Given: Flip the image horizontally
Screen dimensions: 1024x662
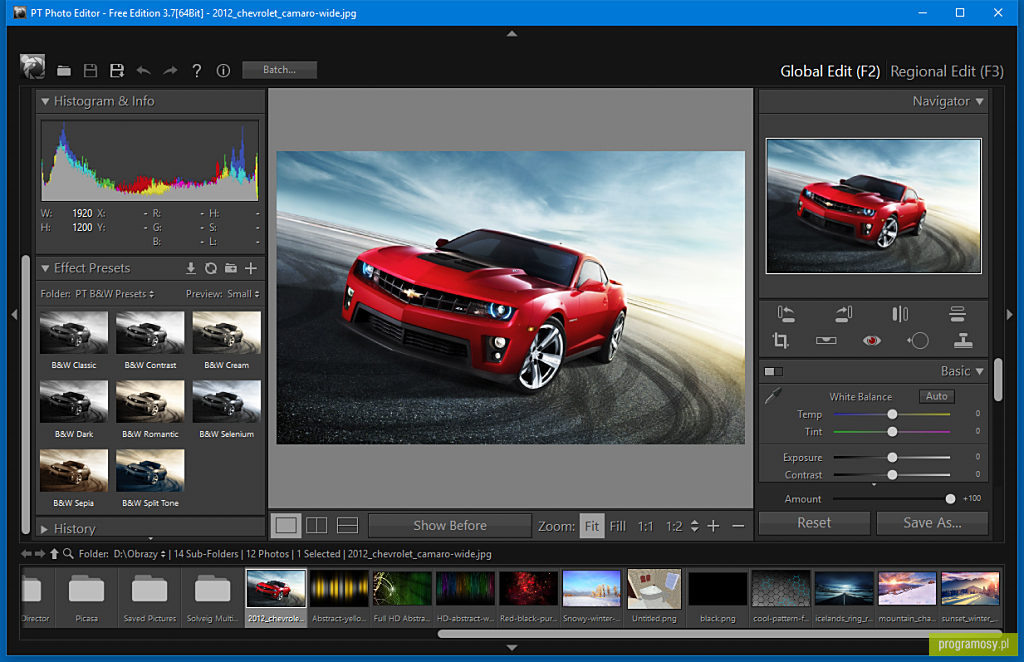Looking at the screenshot, I should pyautogui.click(x=900, y=314).
